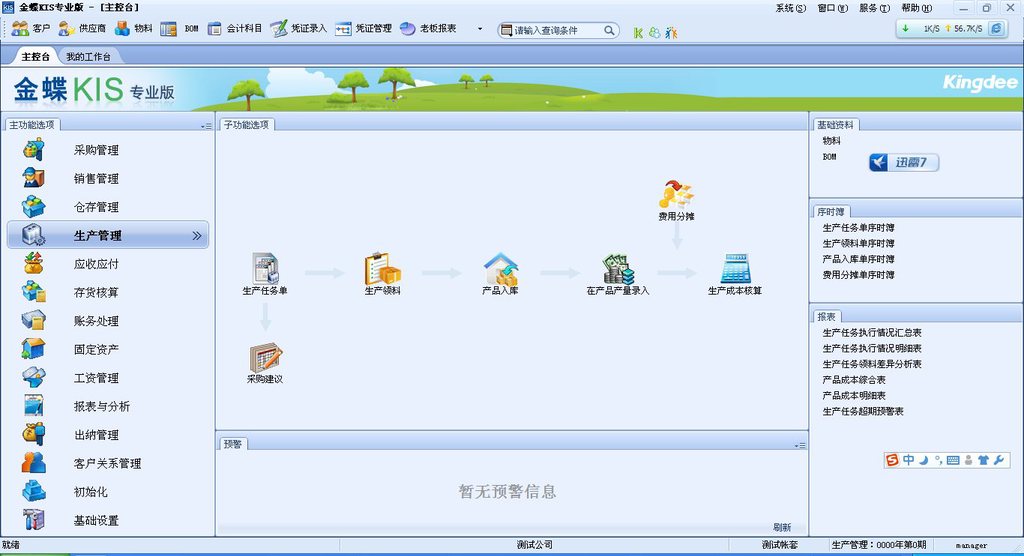Open the 生产任务执行情况汇总表 report link
The height and width of the screenshot is (556, 1024).
click(872, 333)
